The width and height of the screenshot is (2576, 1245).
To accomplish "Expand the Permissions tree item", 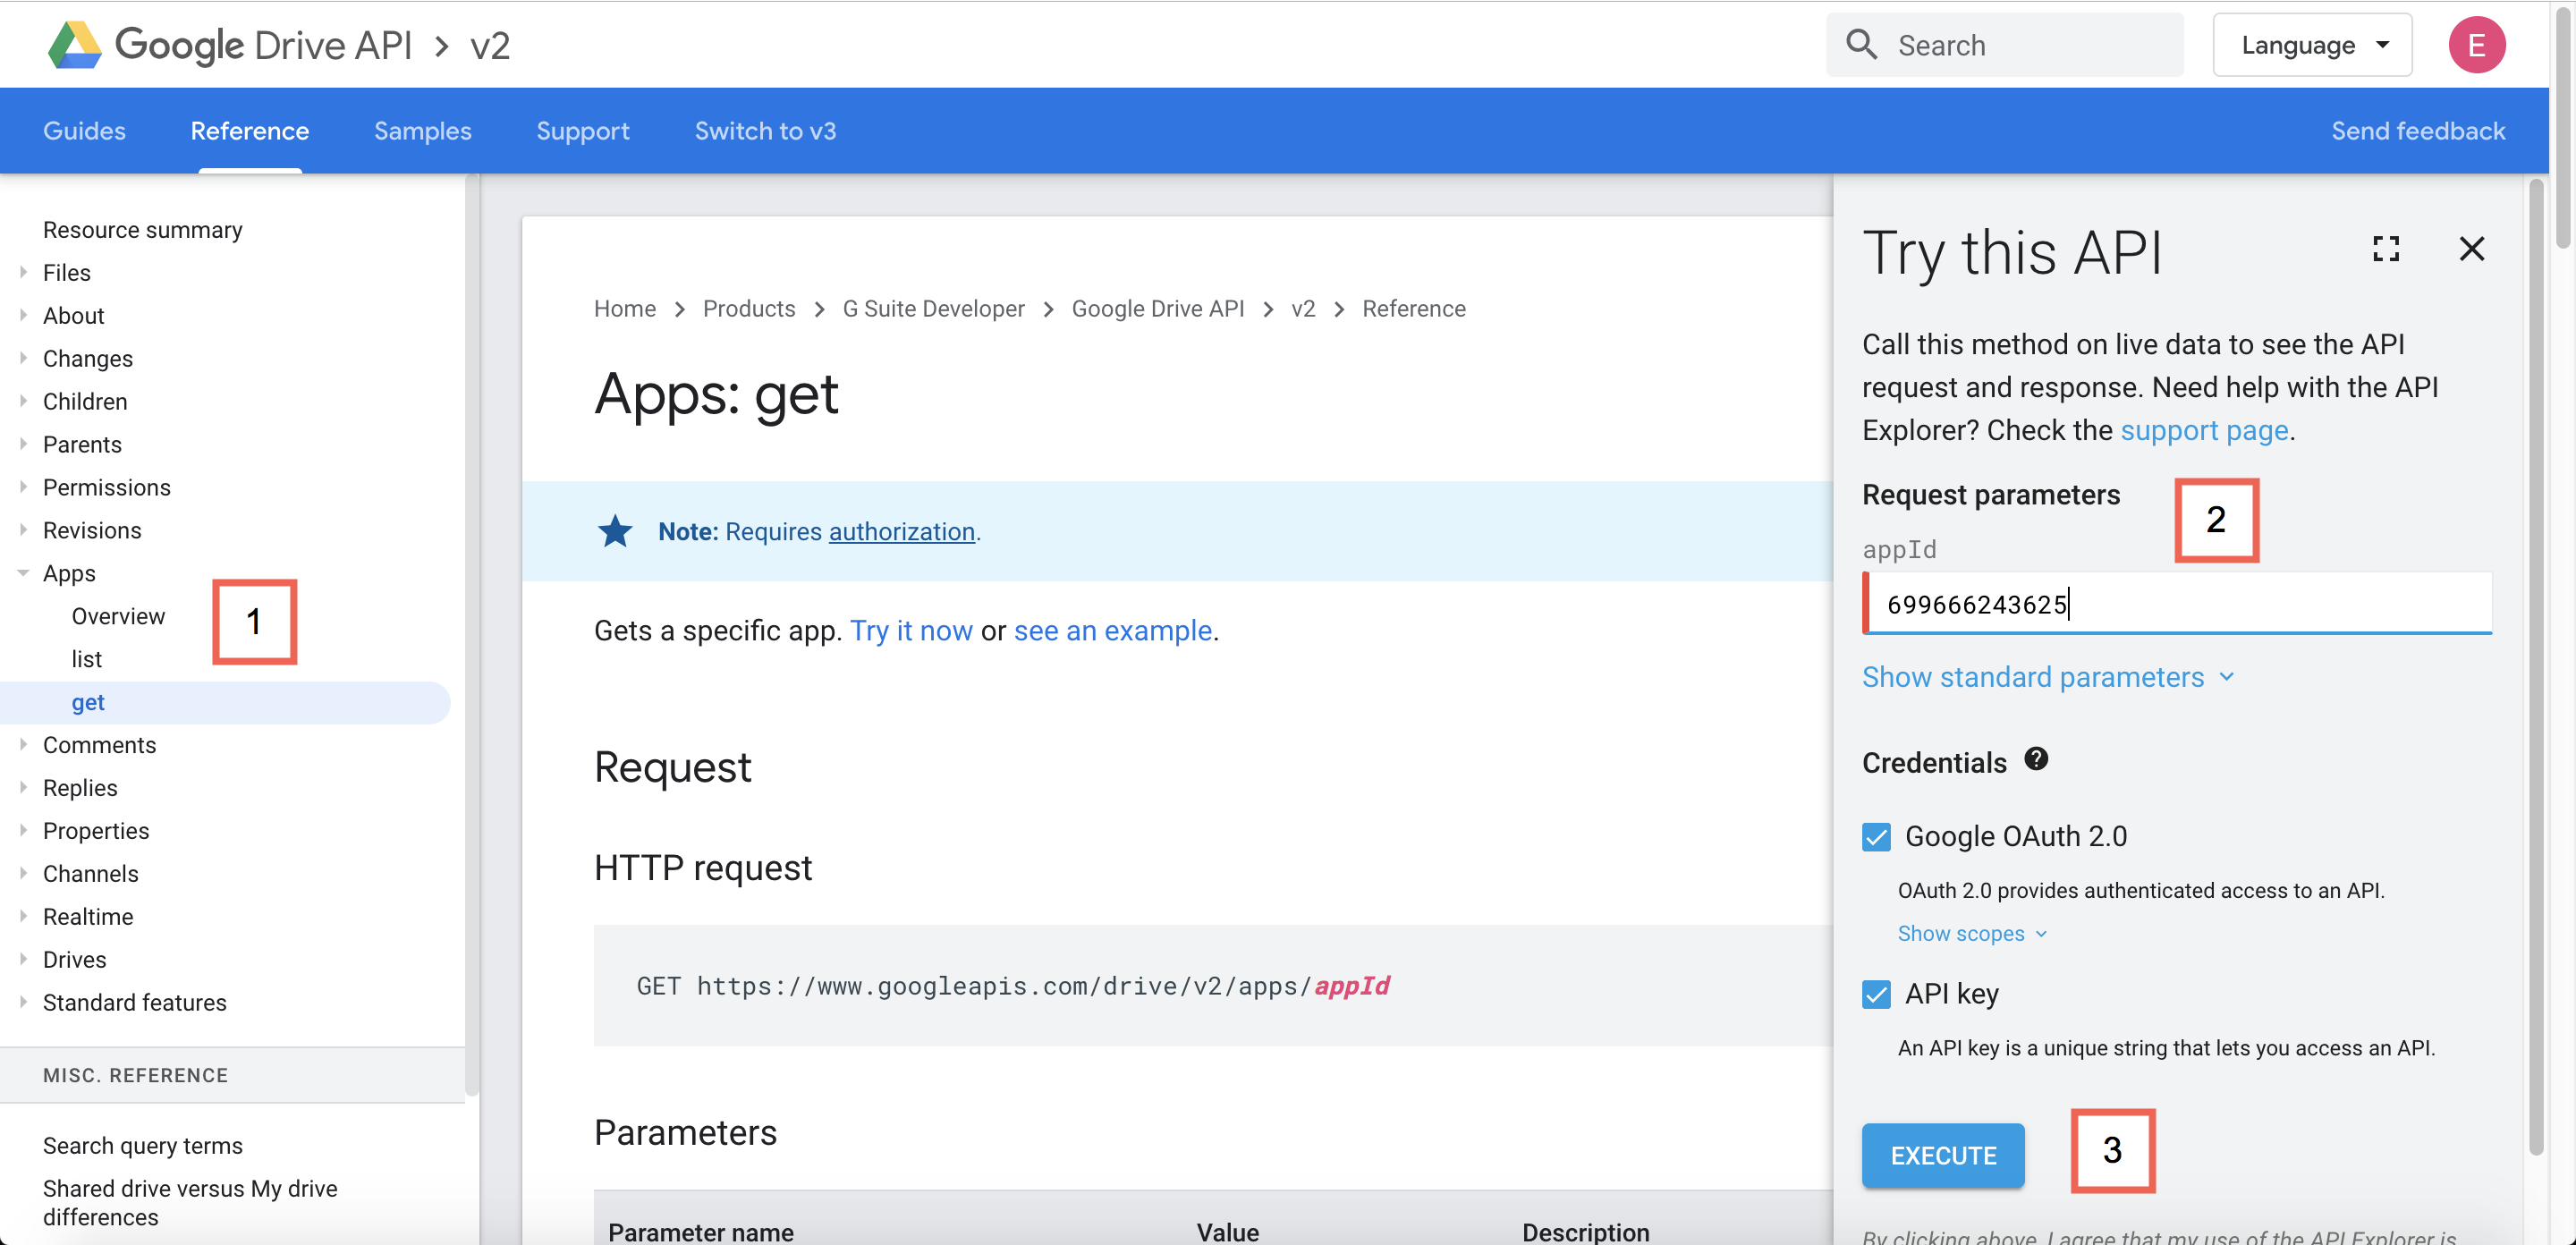I will pos(23,487).
